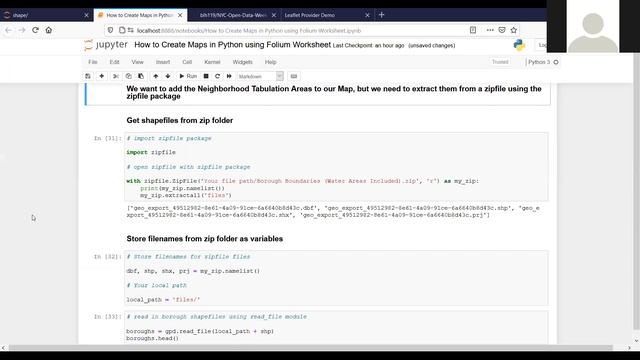Reload the page
640x360 pixels.
[36, 30]
